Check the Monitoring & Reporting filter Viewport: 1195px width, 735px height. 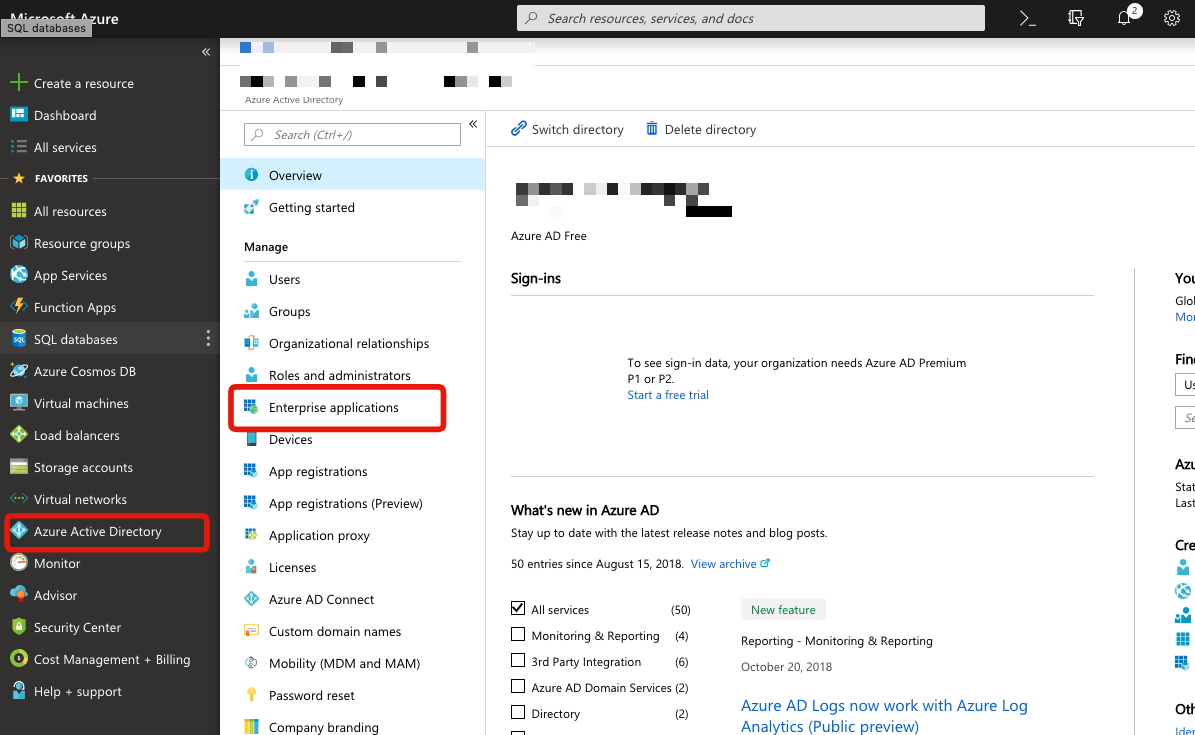point(518,636)
